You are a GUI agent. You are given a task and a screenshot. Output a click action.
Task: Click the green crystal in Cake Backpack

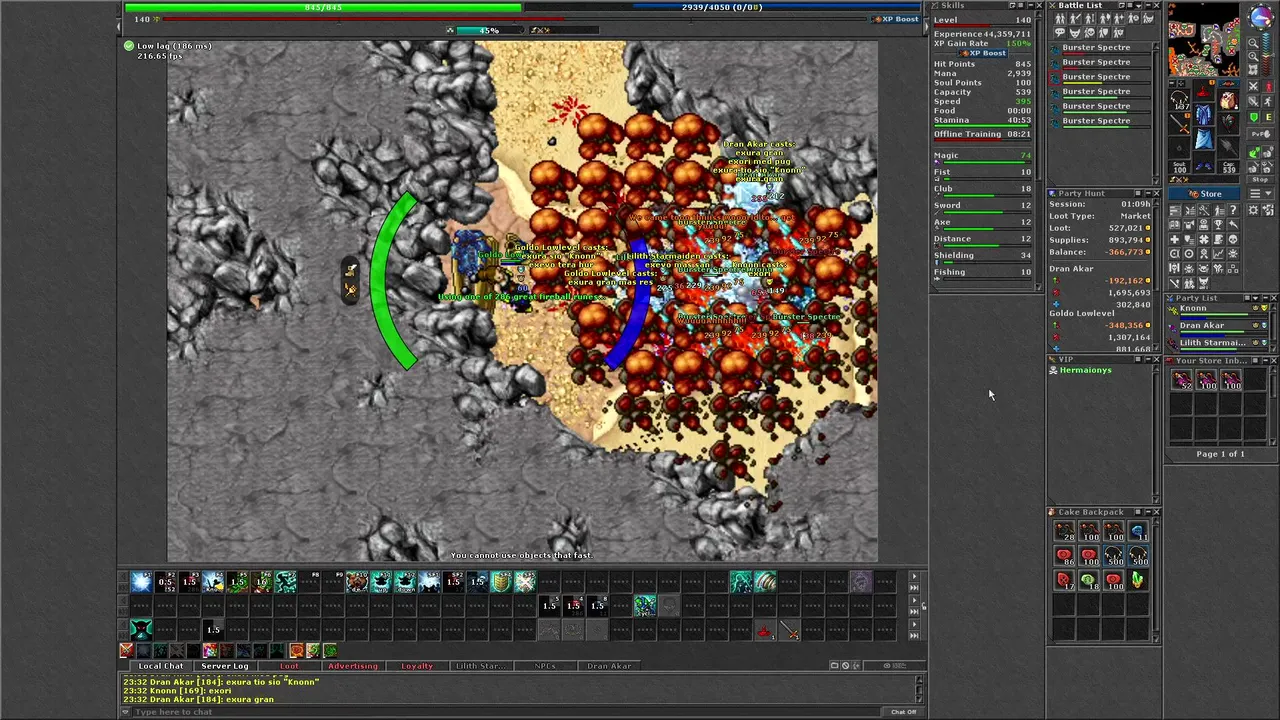pos(1138,580)
